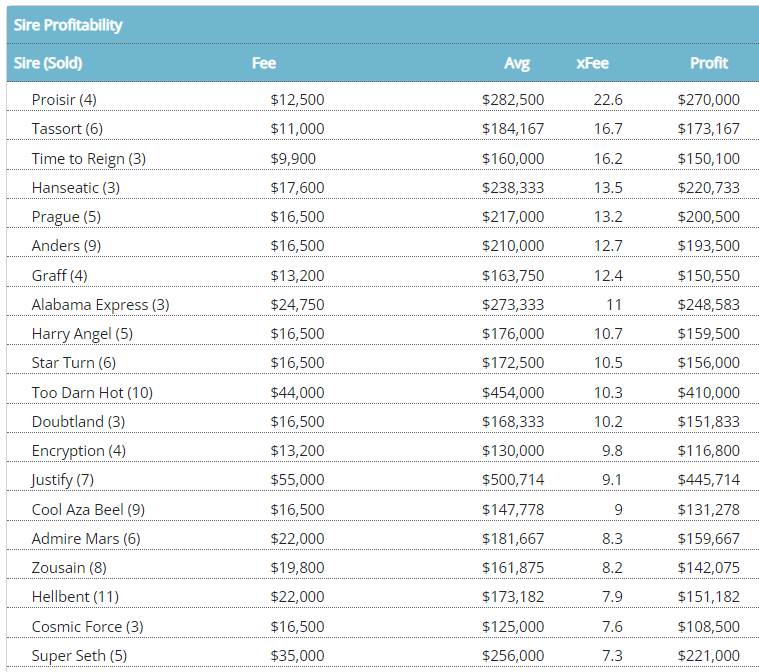Select the Too Darn Hot (10) sire name
Screen dimensions: 759x672
[x=92, y=393]
